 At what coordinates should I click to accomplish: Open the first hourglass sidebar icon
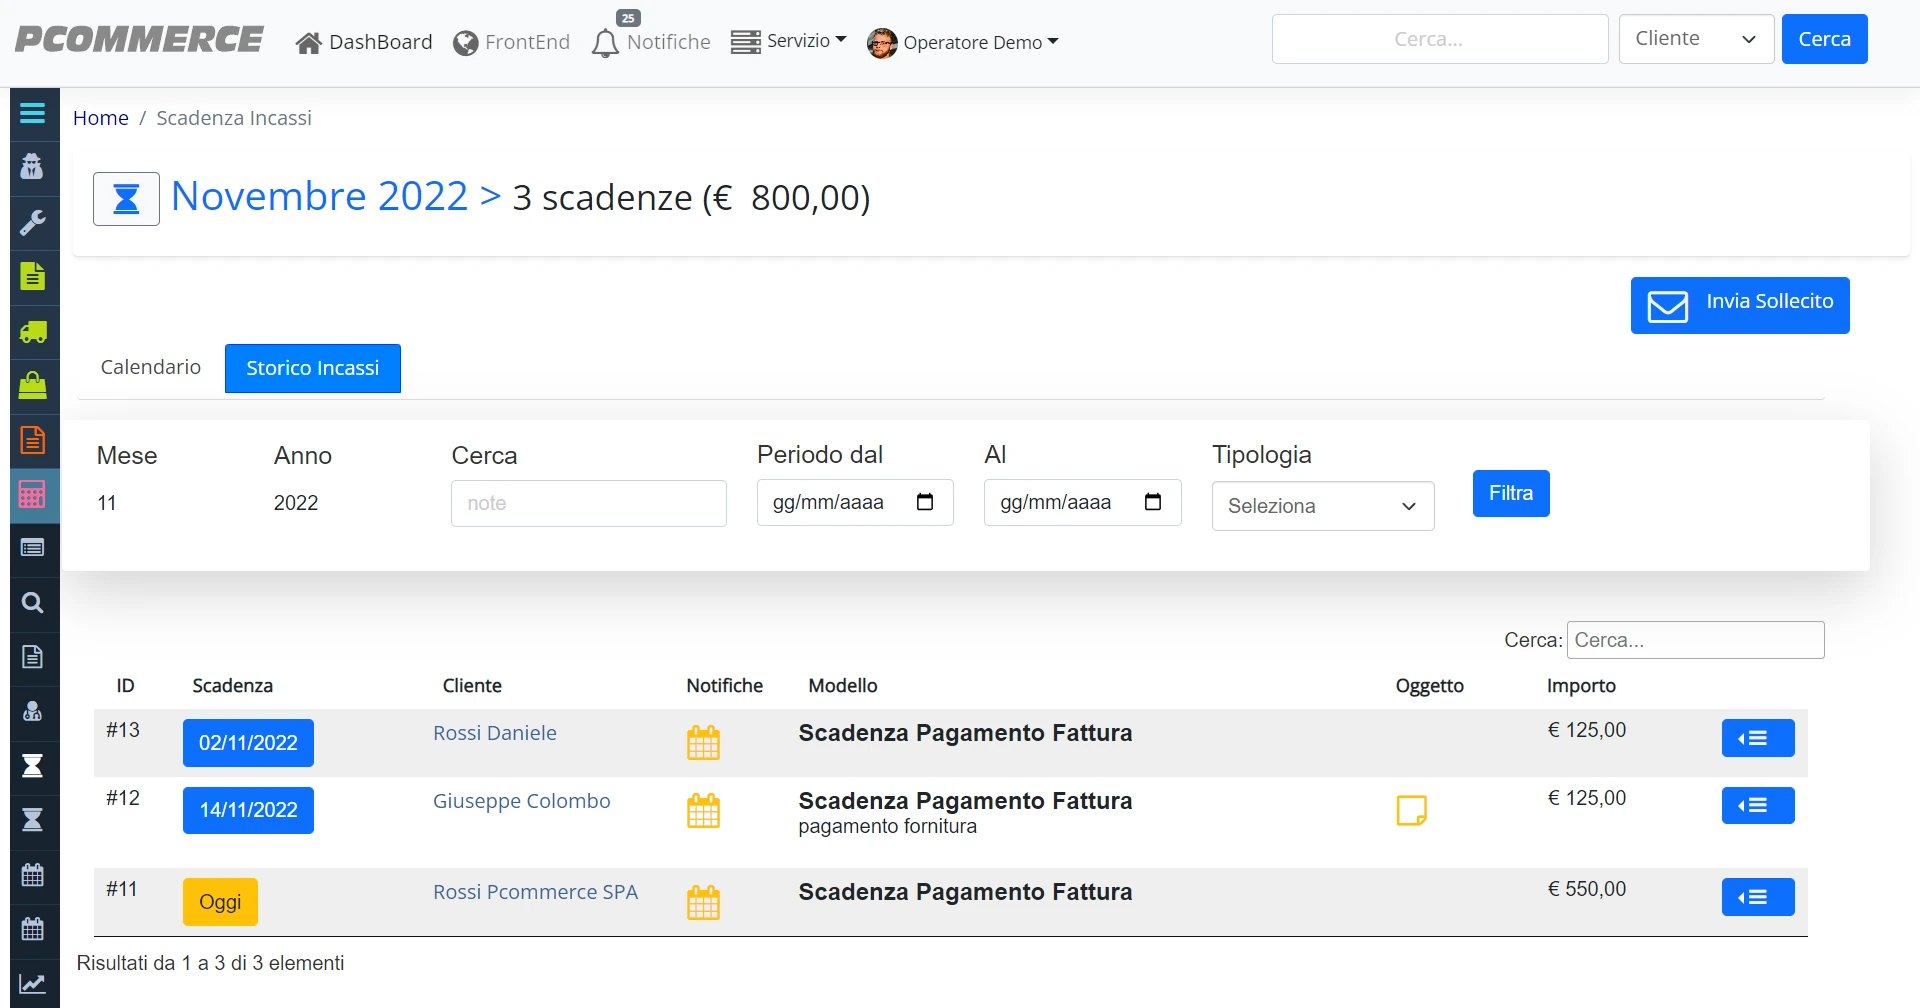tap(32, 766)
